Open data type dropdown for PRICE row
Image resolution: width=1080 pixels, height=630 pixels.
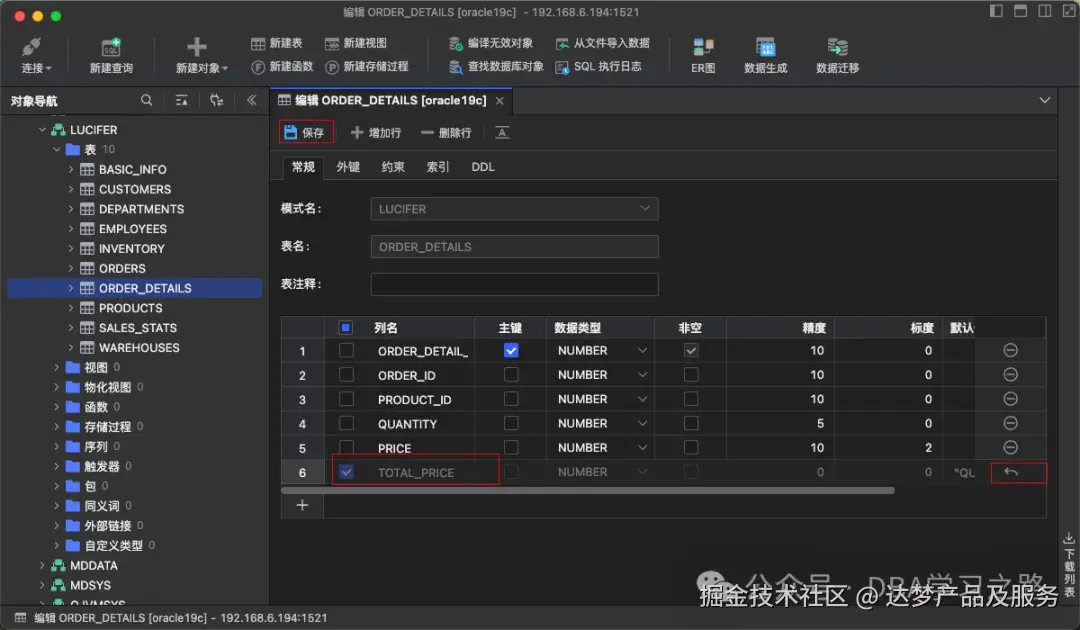point(642,448)
